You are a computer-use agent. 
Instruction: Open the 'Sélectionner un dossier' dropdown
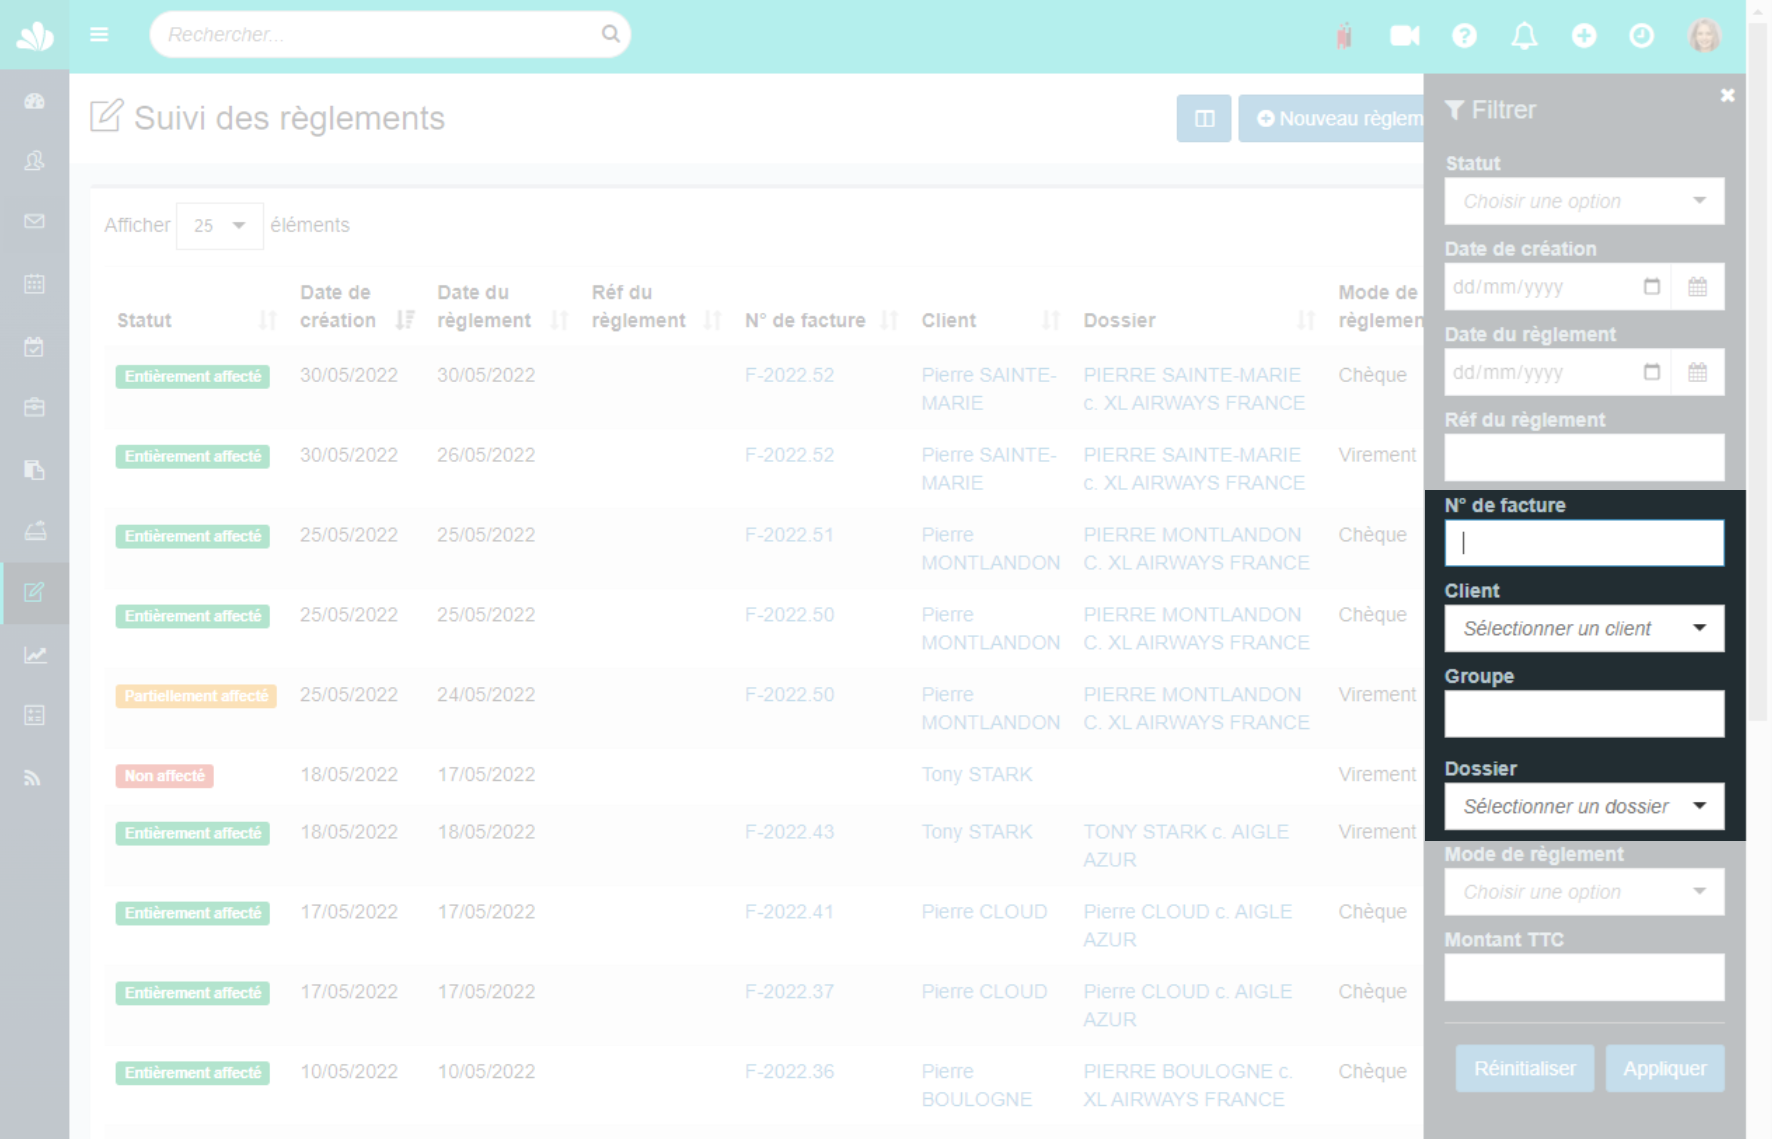point(1584,807)
